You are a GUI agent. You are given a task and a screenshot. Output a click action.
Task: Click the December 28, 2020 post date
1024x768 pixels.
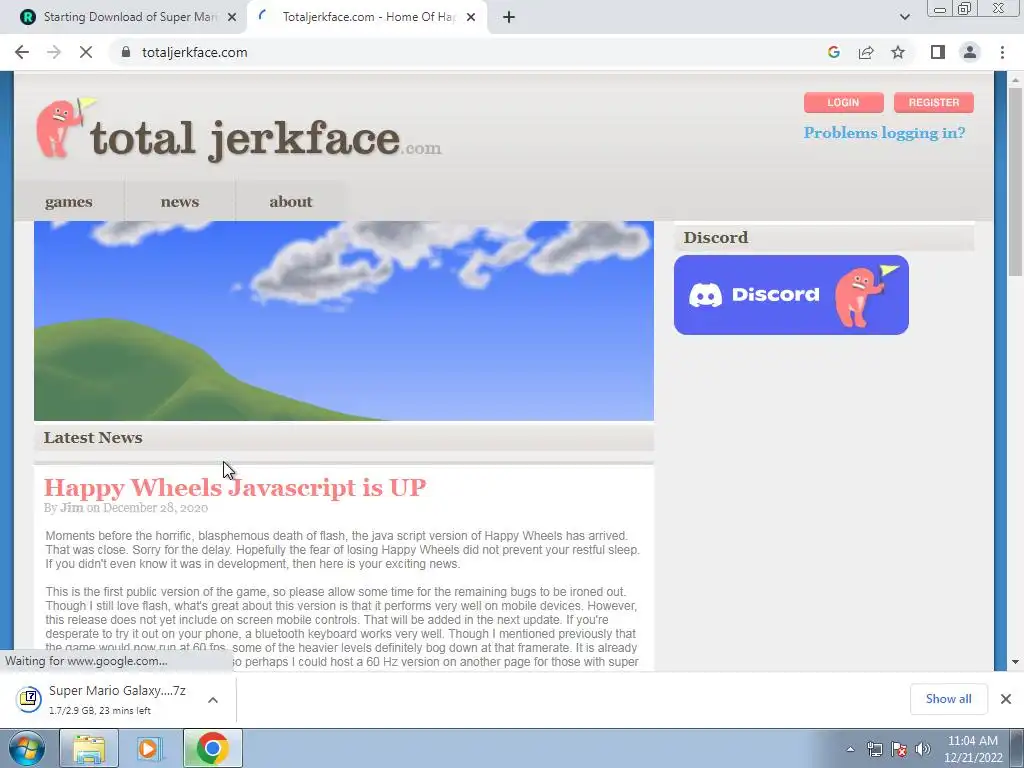[x=155, y=507]
